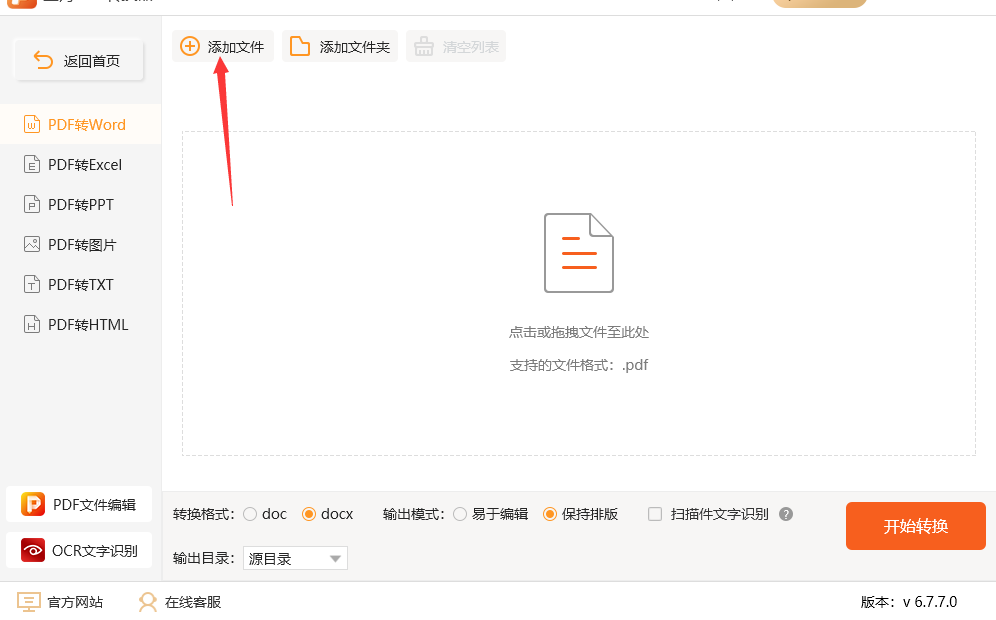996x620 pixels.
Task: Click the 添加文件夹 folder icon
Action: (300, 46)
